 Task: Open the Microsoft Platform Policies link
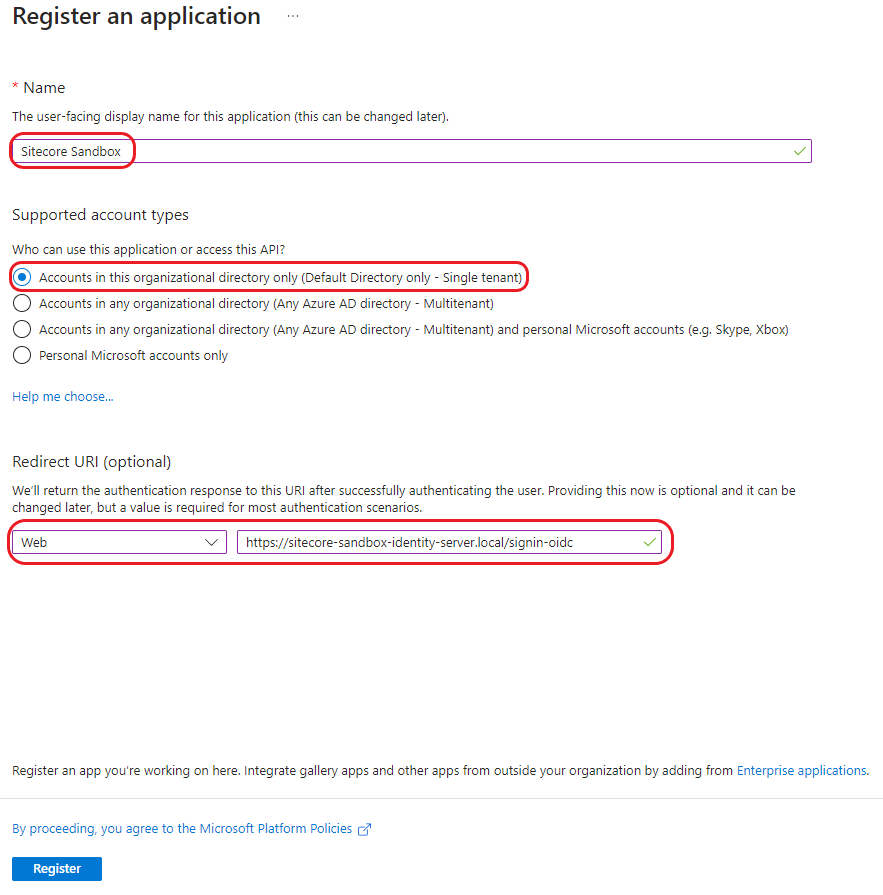coord(182,829)
